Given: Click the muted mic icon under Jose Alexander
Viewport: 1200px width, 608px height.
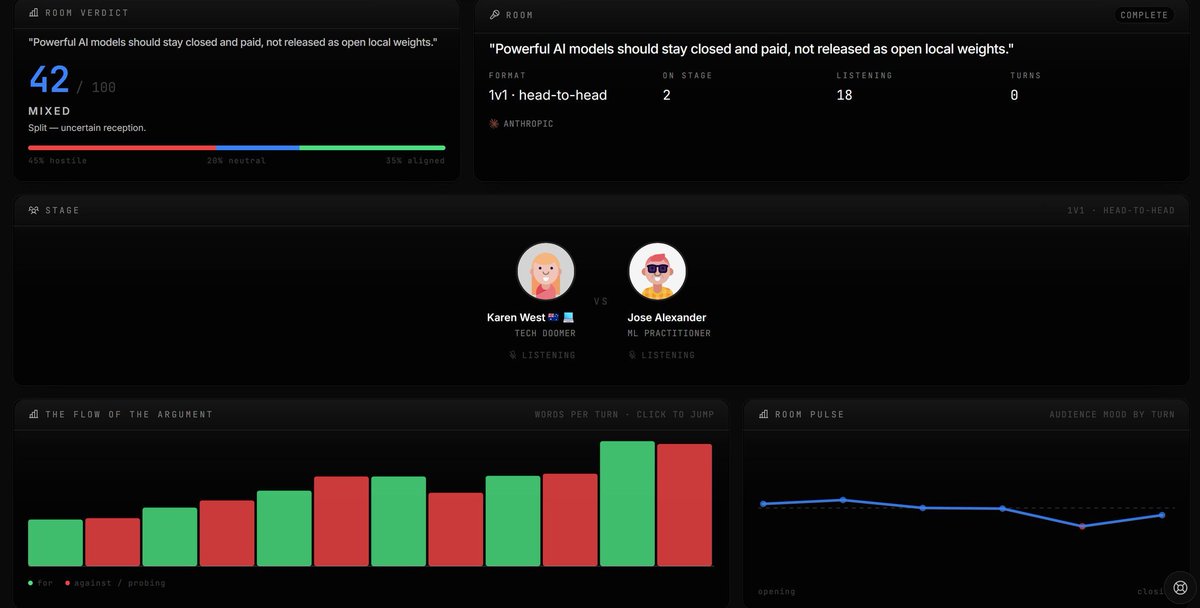Looking at the screenshot, I should tap(633, 355).
